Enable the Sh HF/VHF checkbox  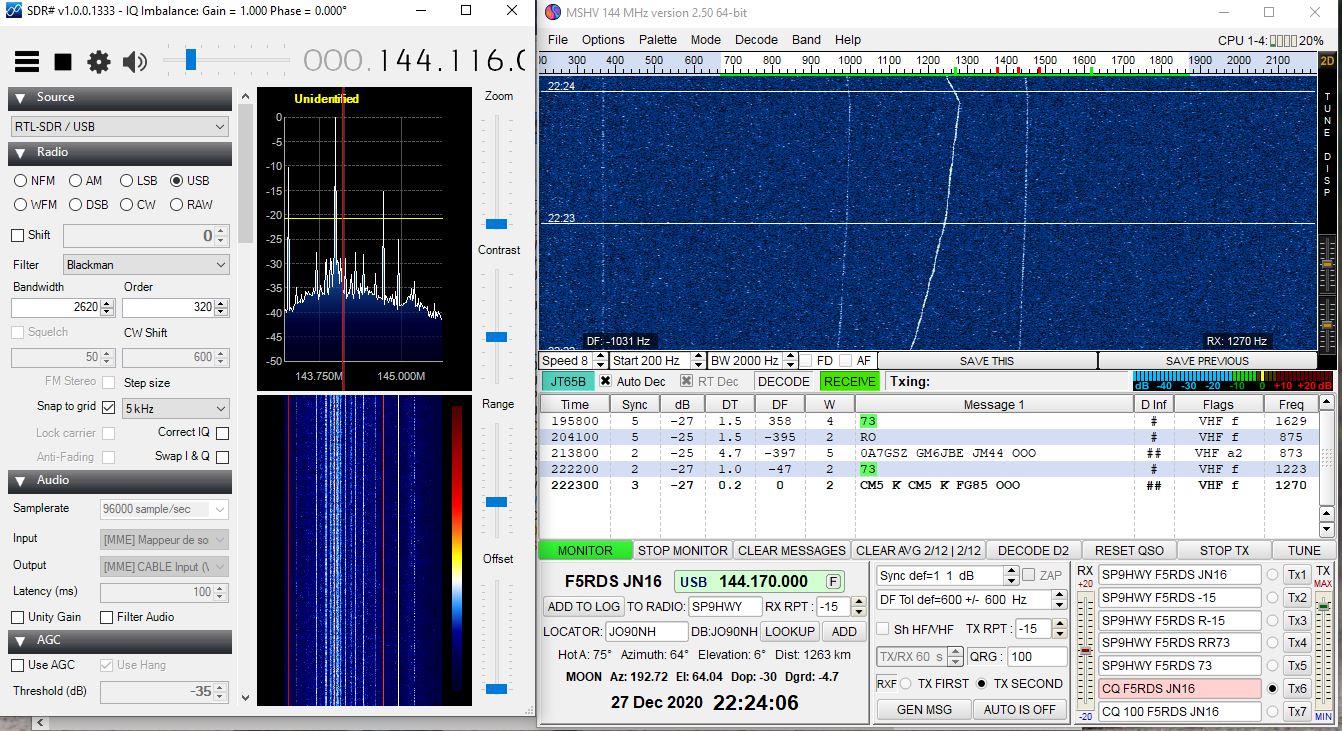click(883, 629)
